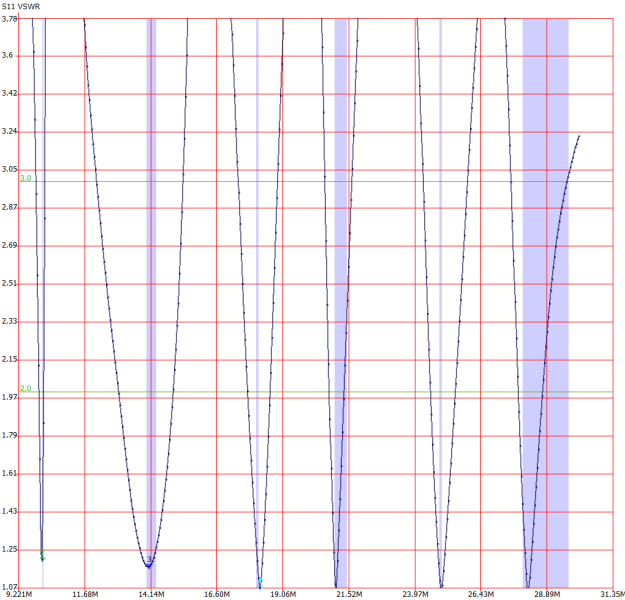625x600 pixels.
Task: Click the green 3.0 VSWR threshold label
Action: [26, 178]
